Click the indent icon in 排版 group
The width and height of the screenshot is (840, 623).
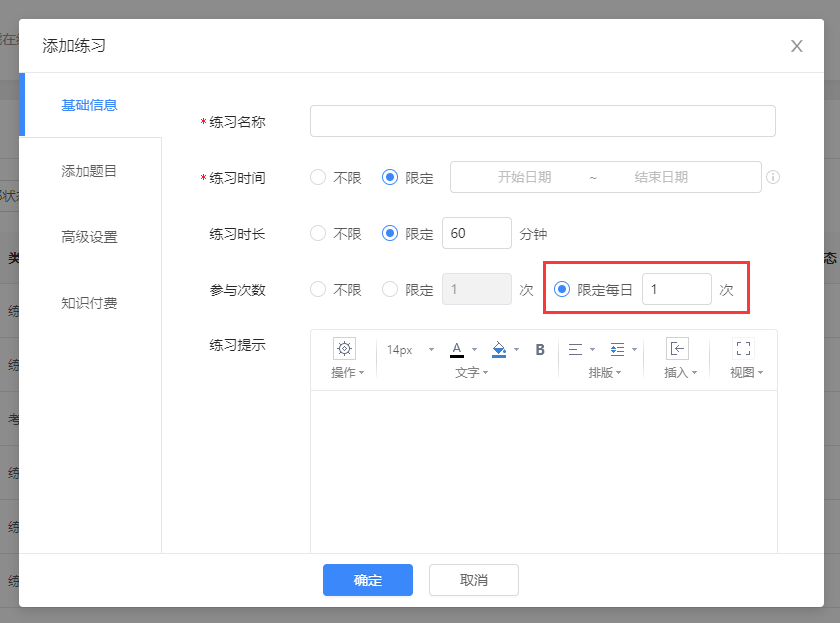point(616,349)
